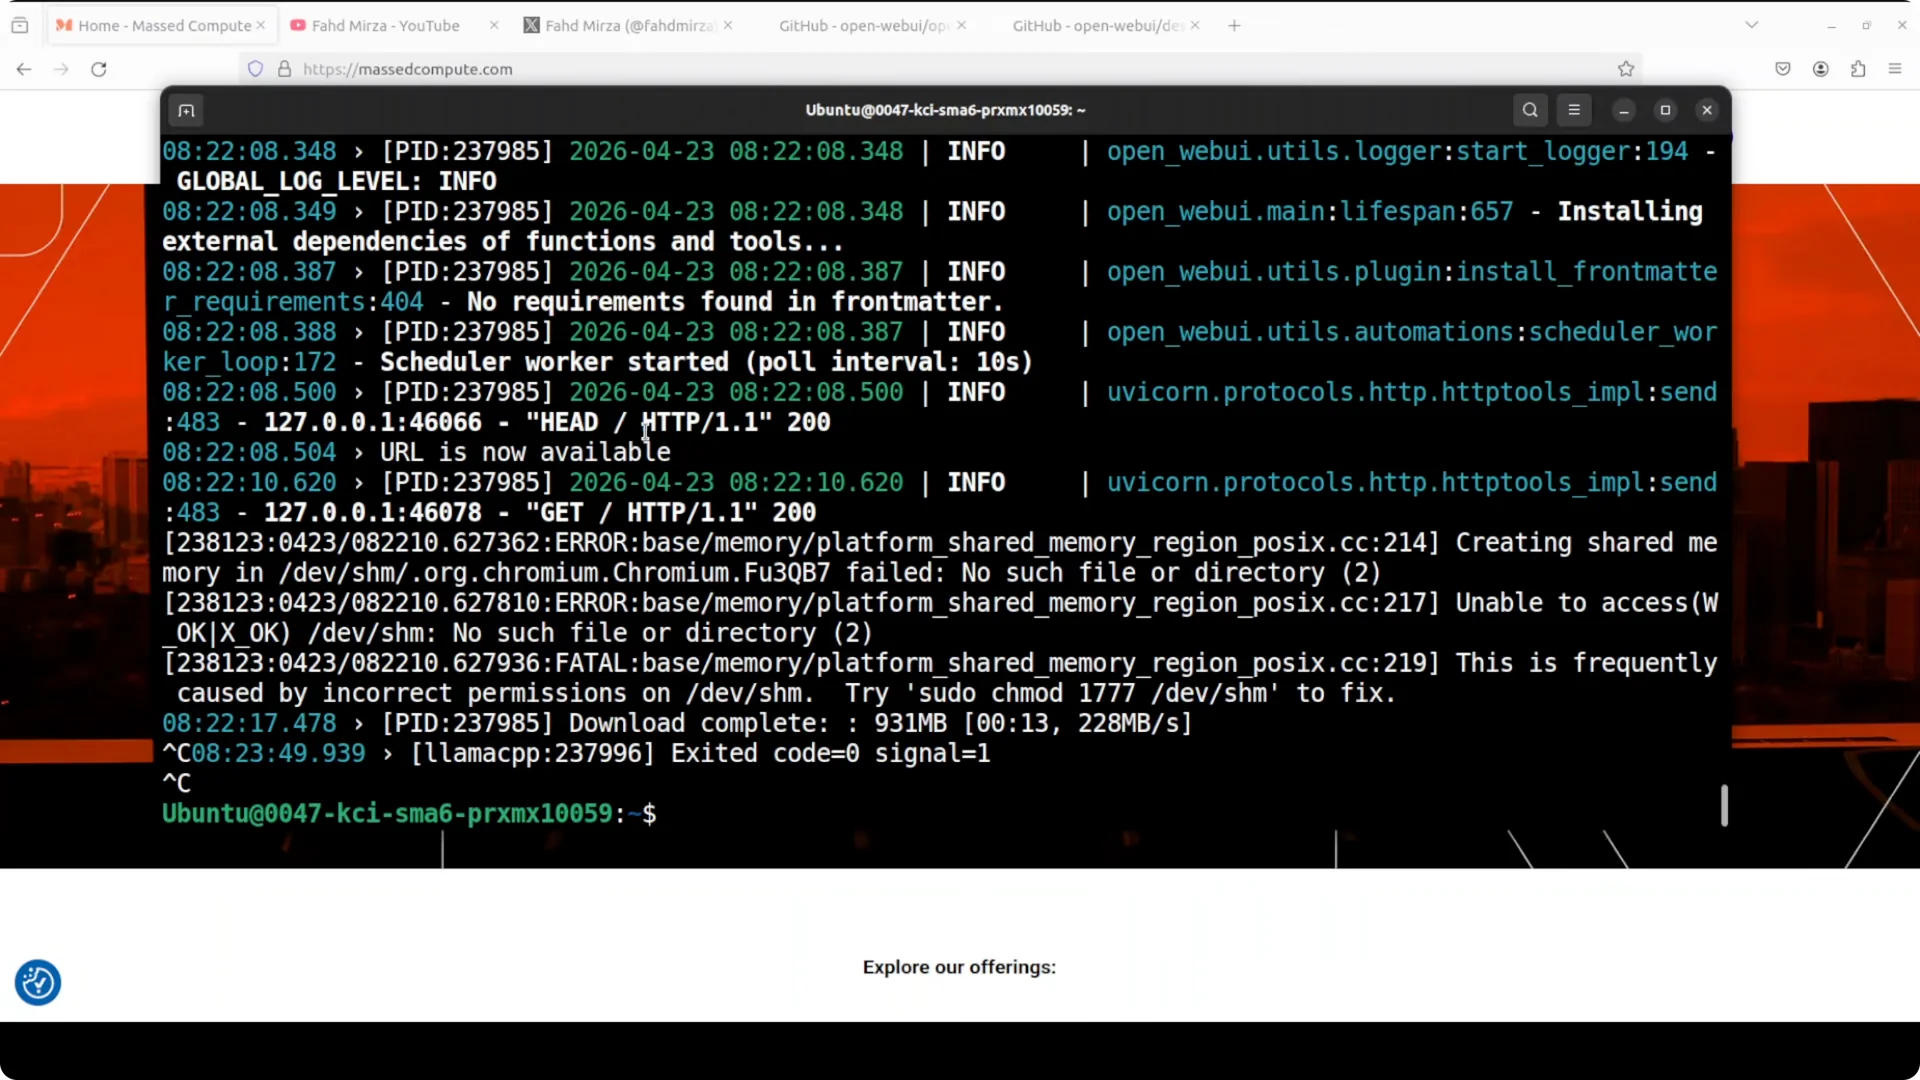Click the terminal title bar text
1920x1080 pixels.
945,110
